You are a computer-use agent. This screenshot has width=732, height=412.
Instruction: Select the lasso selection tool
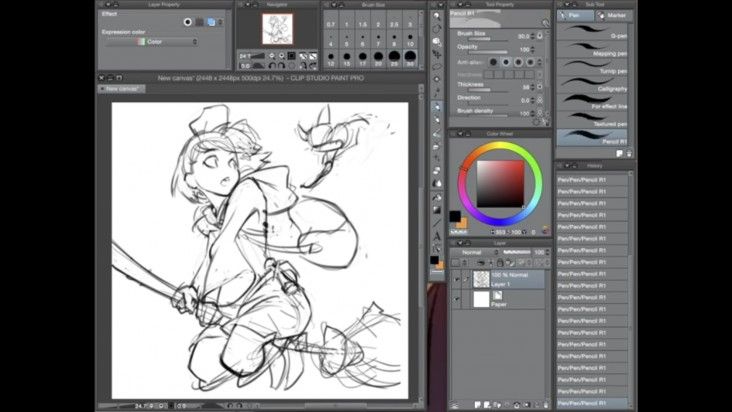click(x=437, y=67)
